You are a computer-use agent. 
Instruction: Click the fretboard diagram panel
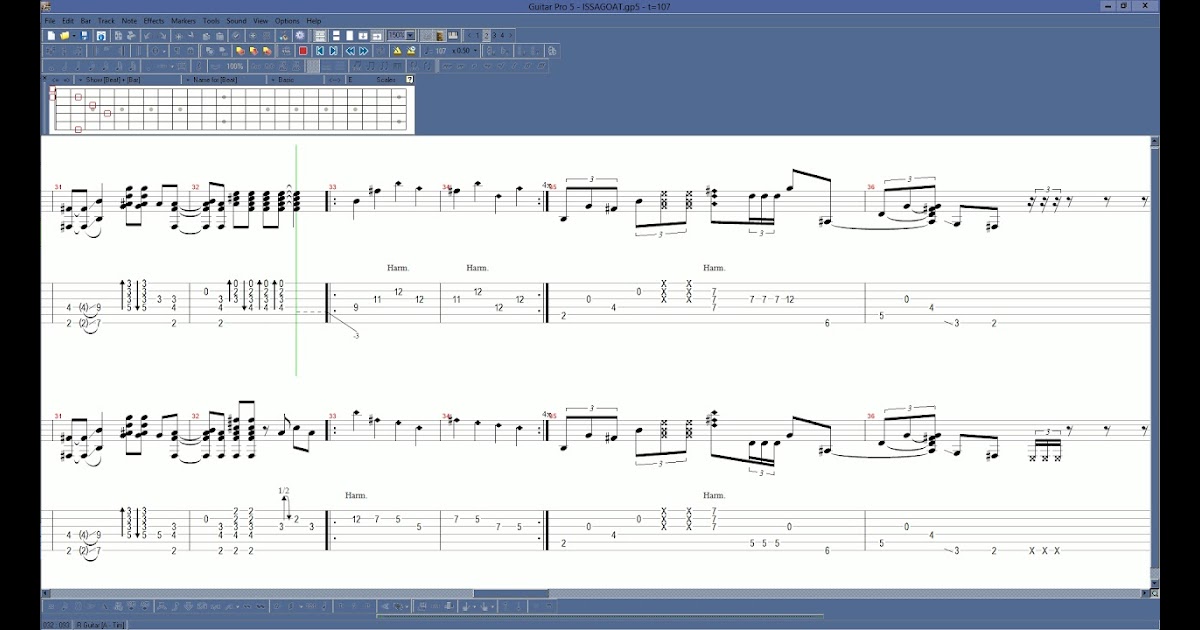(x=231, y=110)
